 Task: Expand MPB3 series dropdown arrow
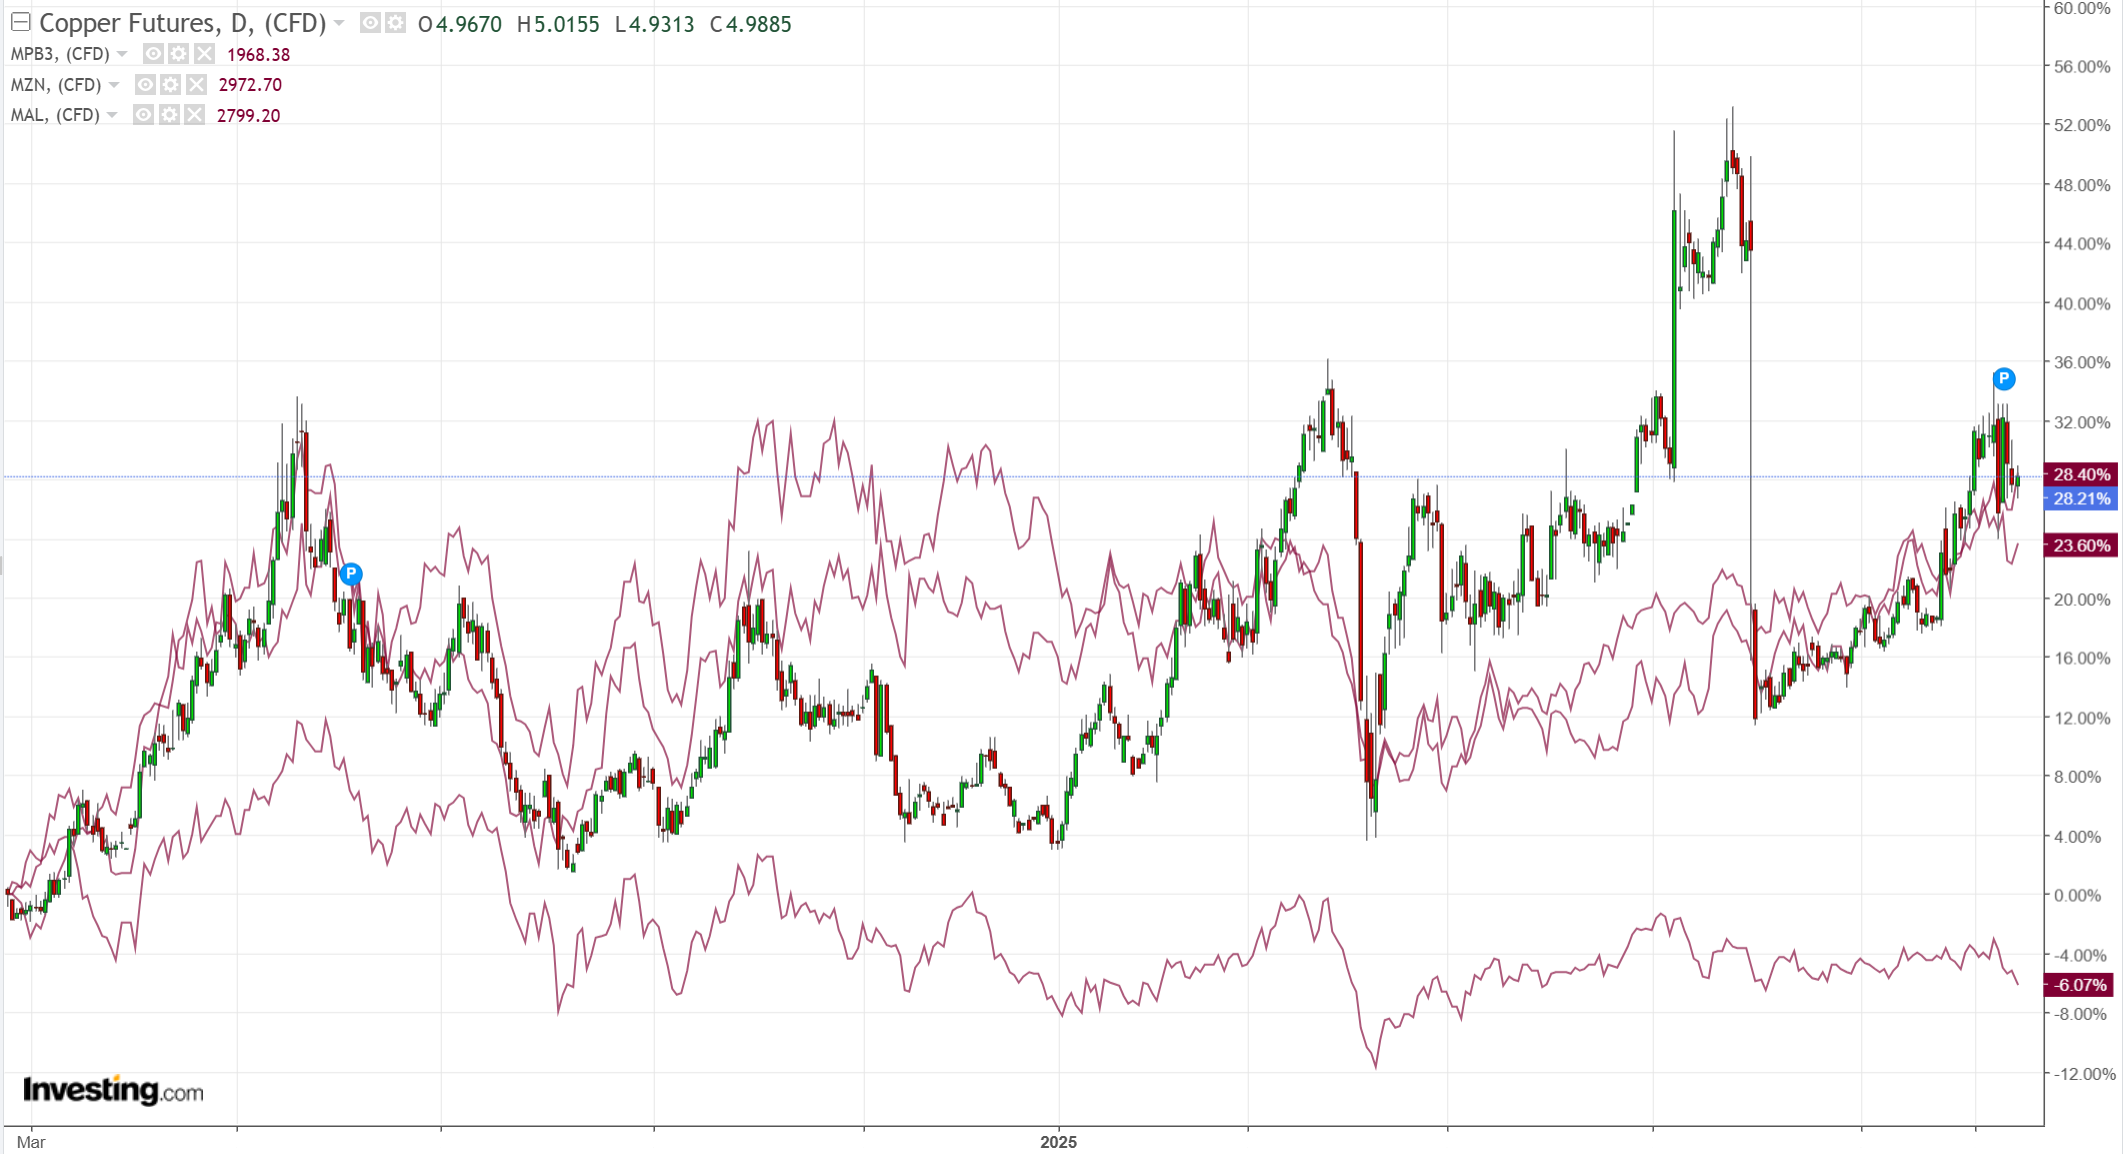[x=122, y=54]
